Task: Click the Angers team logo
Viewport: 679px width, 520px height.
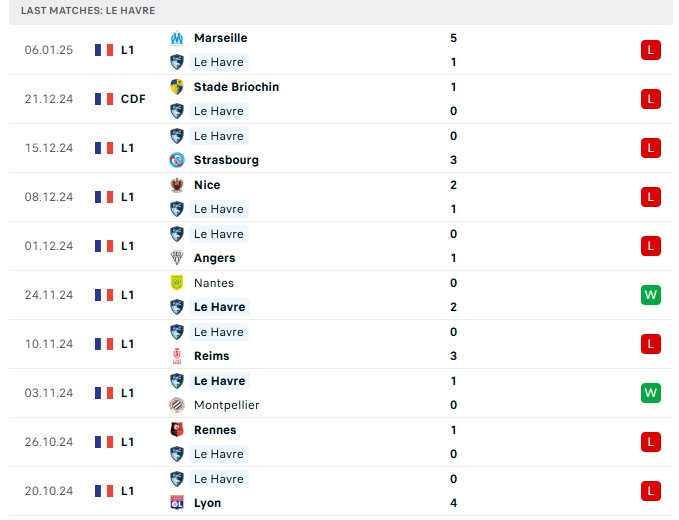Action: coord(177,258)
